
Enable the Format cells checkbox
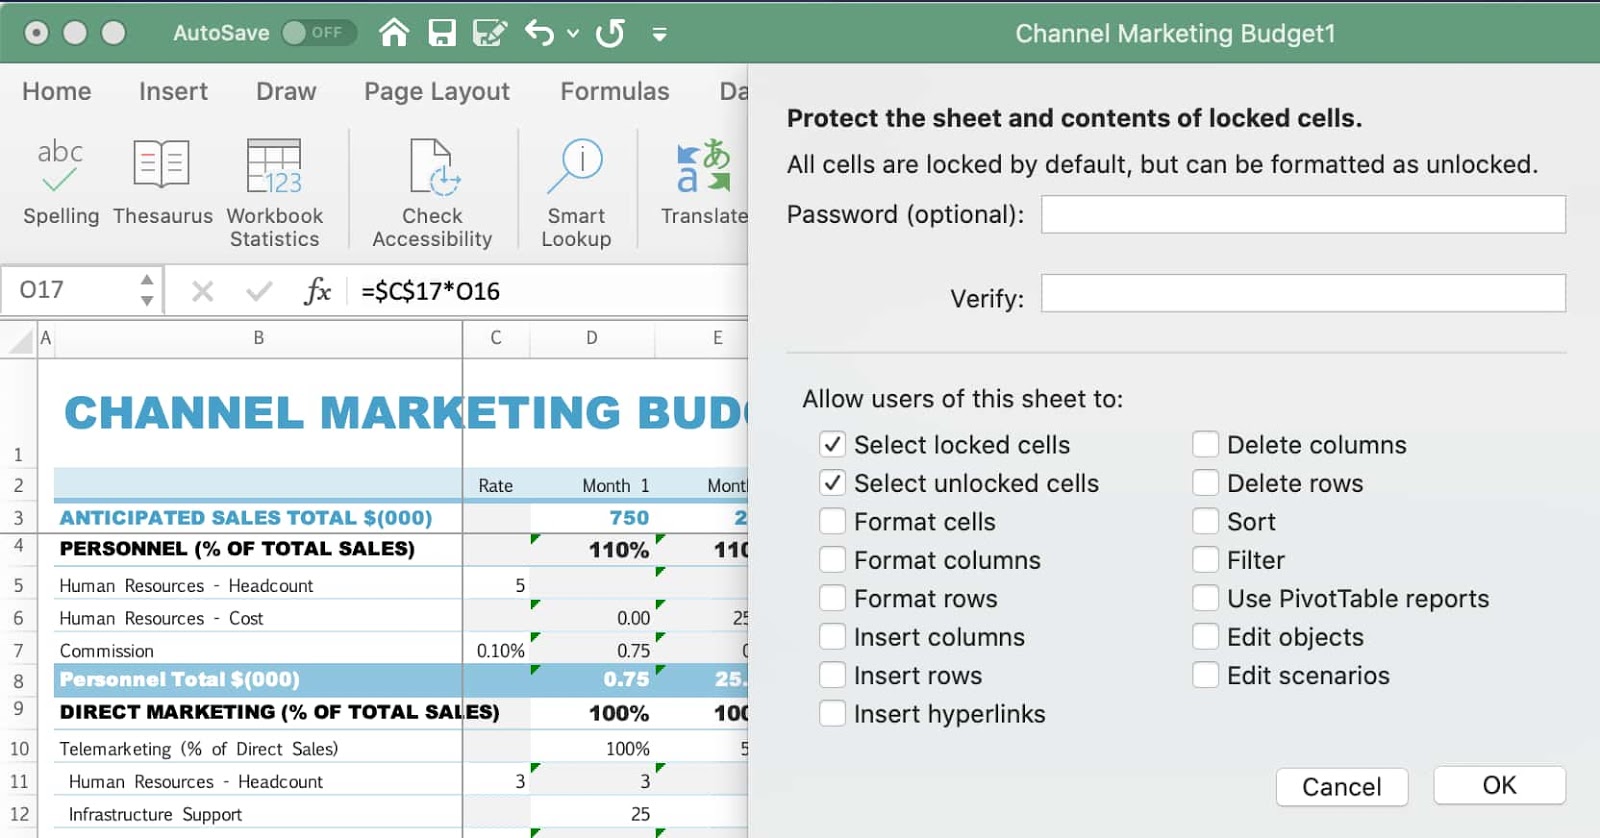click(x=832, y=521)
